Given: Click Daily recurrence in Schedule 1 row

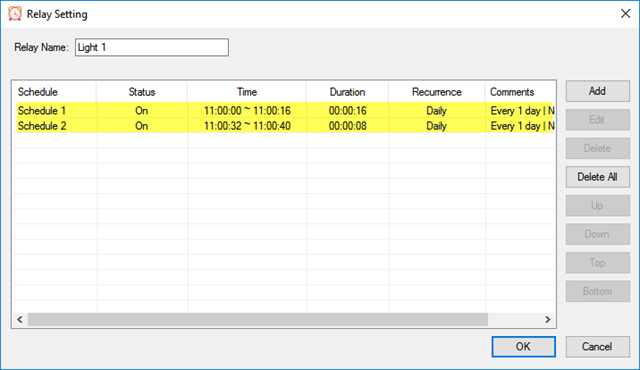Looking at the screenshot, I should pos(436,111).
